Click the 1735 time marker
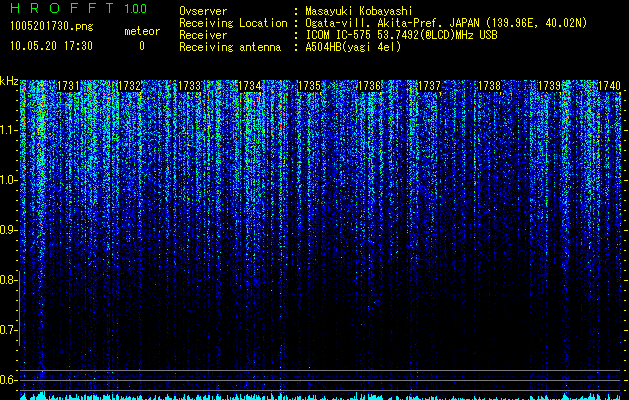The height and width of the screenshot is (400, 629). [310, 86]
